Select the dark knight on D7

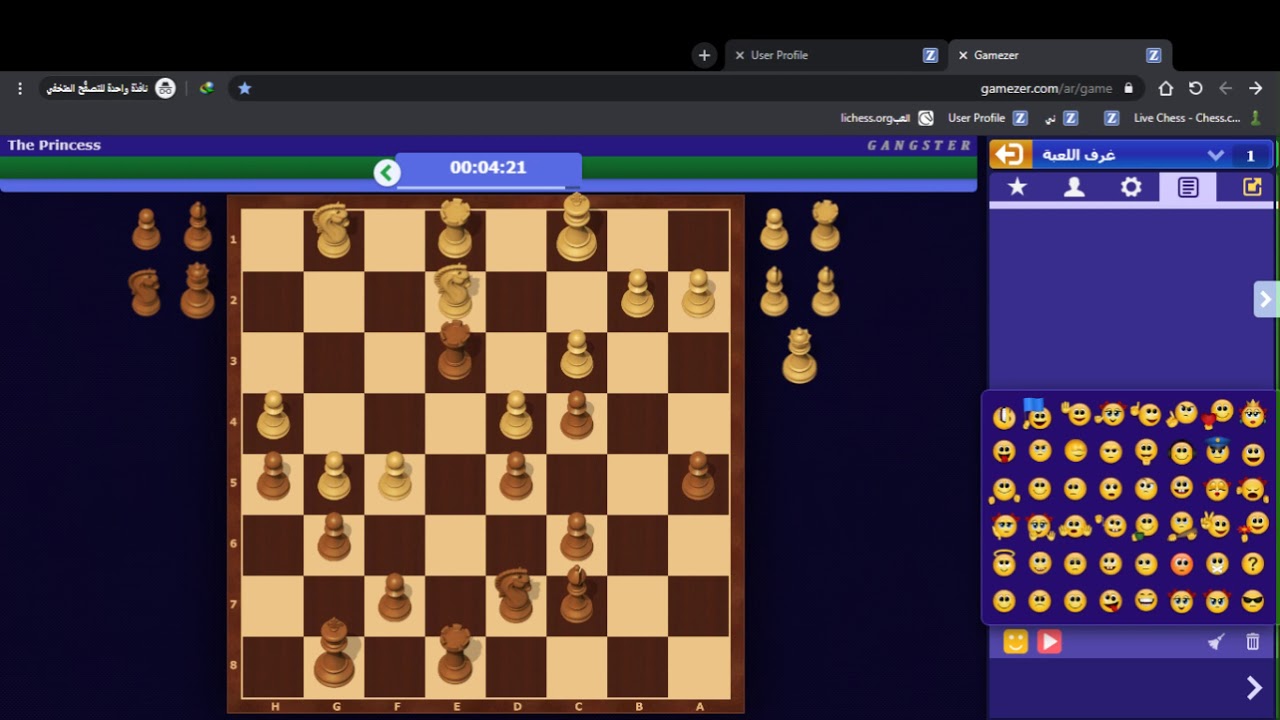[x=514, y=594]
